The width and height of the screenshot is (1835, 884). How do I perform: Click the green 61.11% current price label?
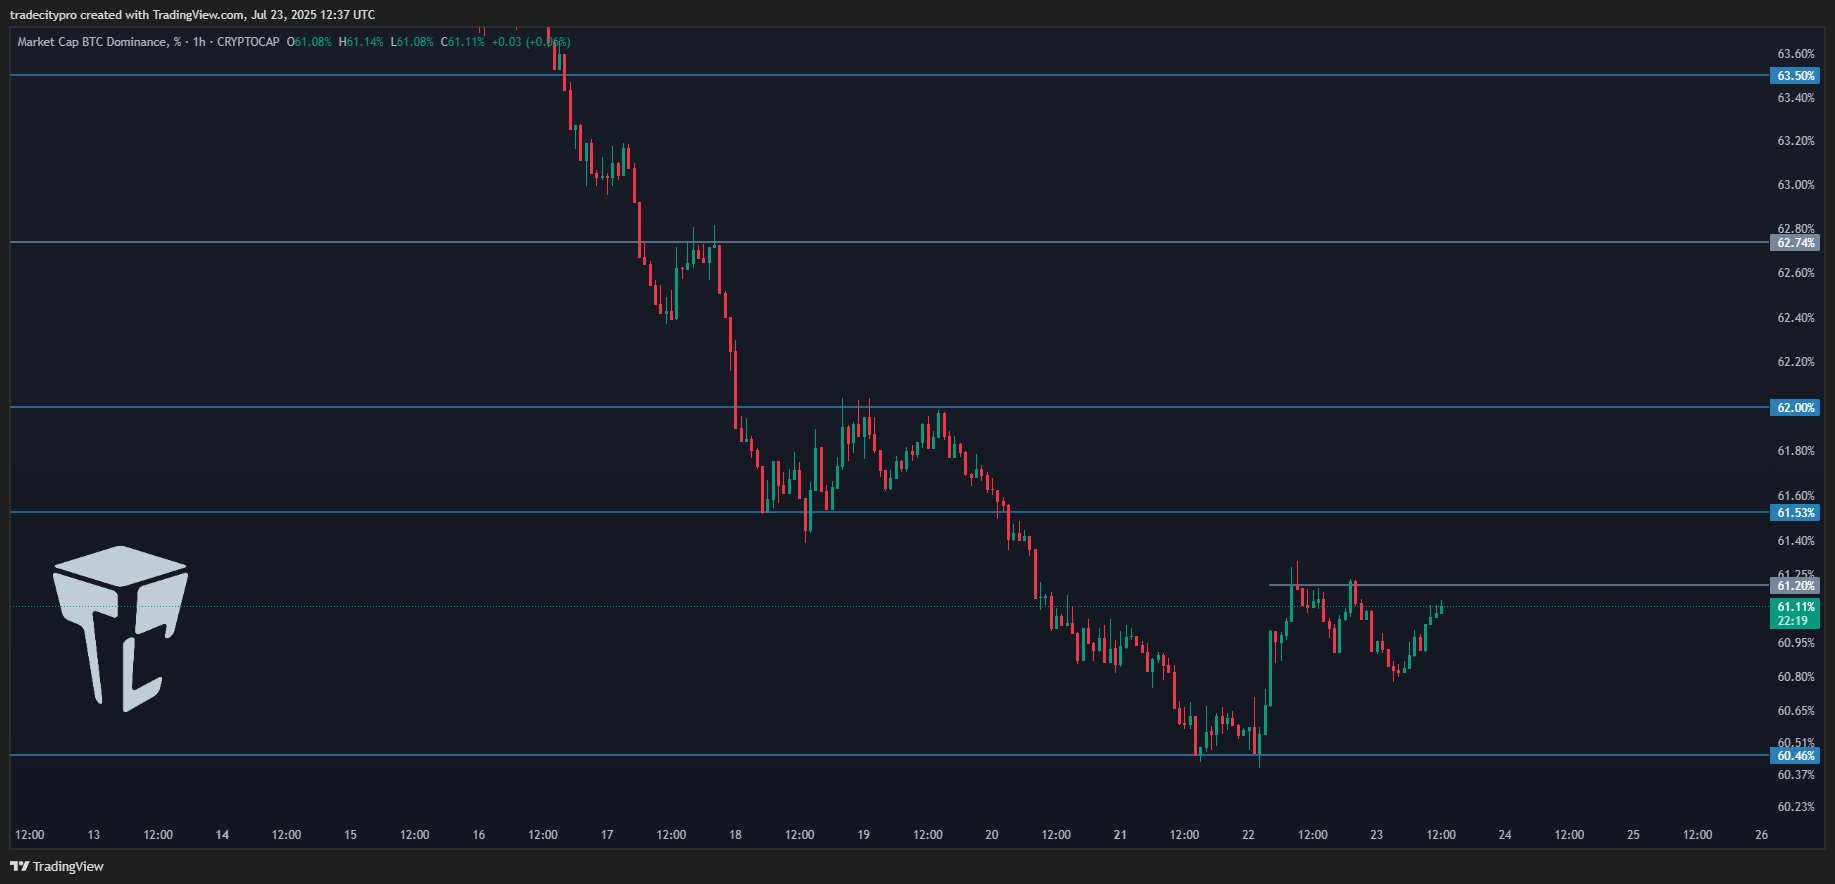pos(1795,607)
